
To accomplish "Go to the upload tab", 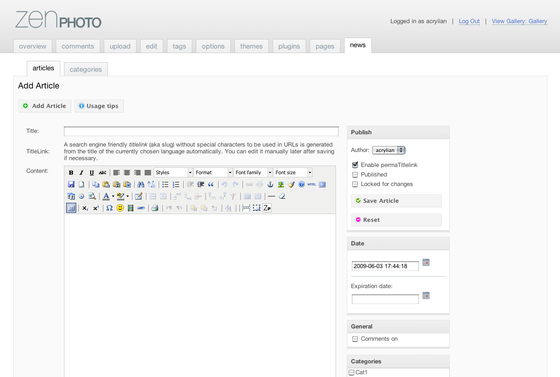I will (120, 46).
